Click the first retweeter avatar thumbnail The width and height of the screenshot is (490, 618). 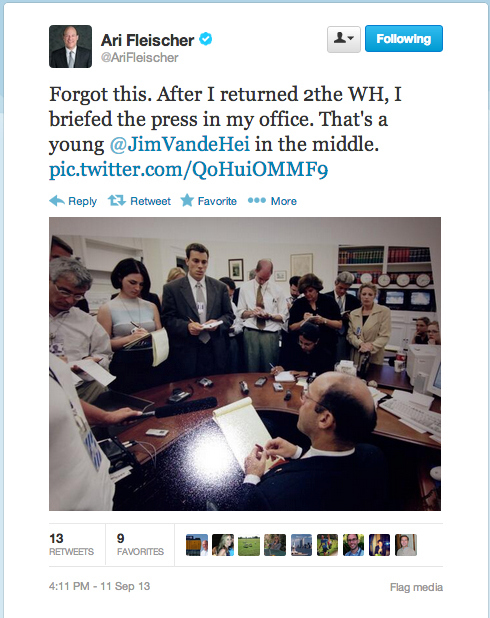point(197,545)
